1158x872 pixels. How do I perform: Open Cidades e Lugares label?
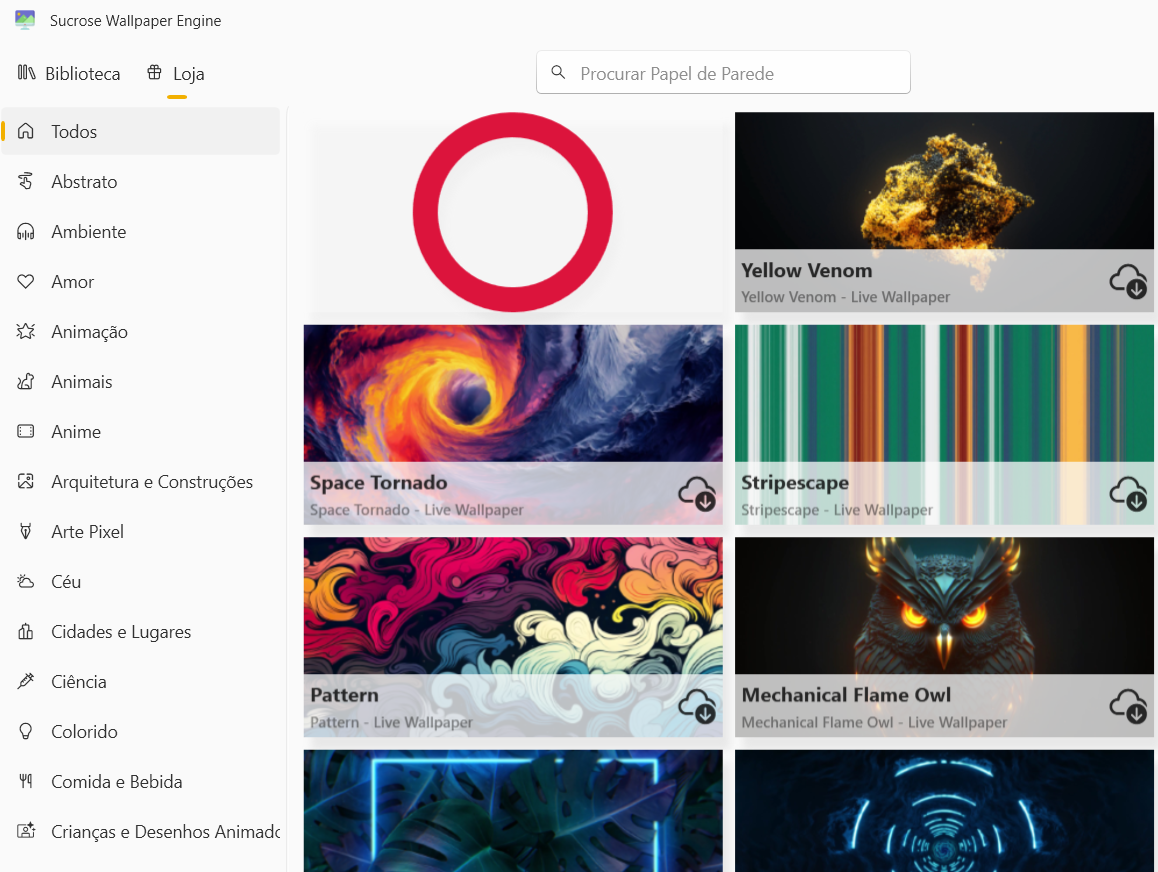(121, 632)
